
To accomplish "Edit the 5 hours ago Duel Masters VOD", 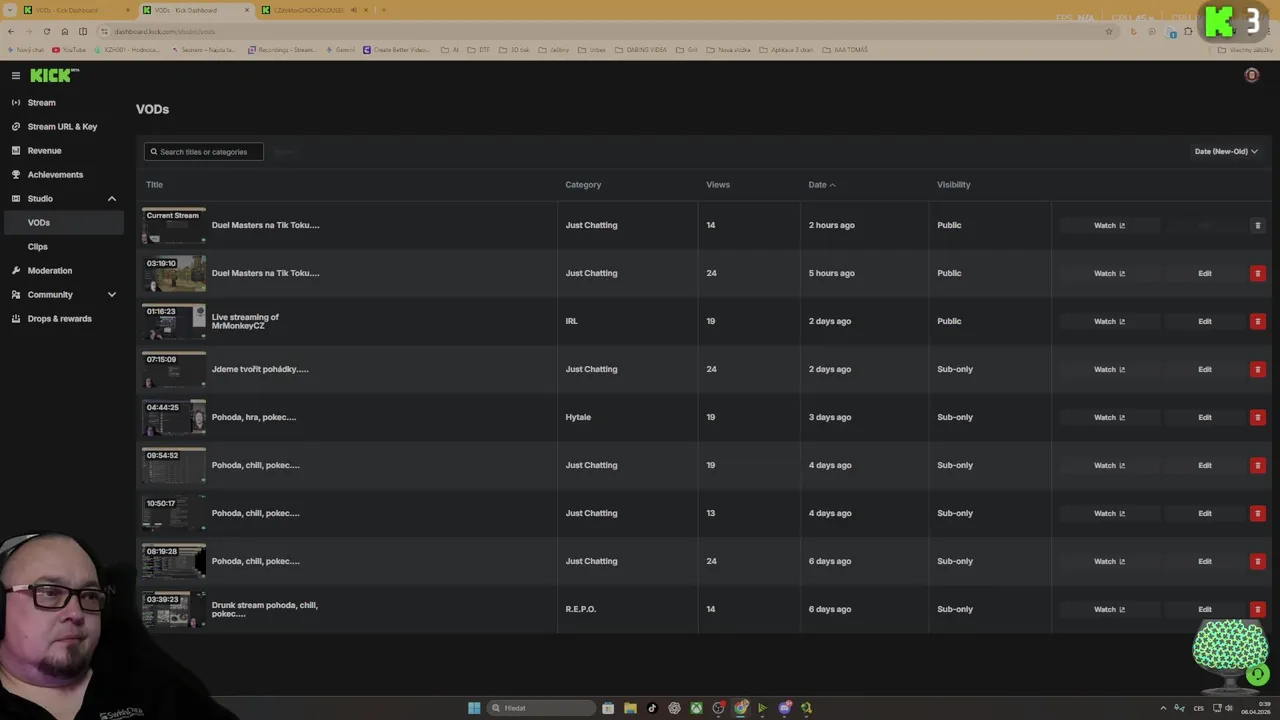I will coord(1205,273).
